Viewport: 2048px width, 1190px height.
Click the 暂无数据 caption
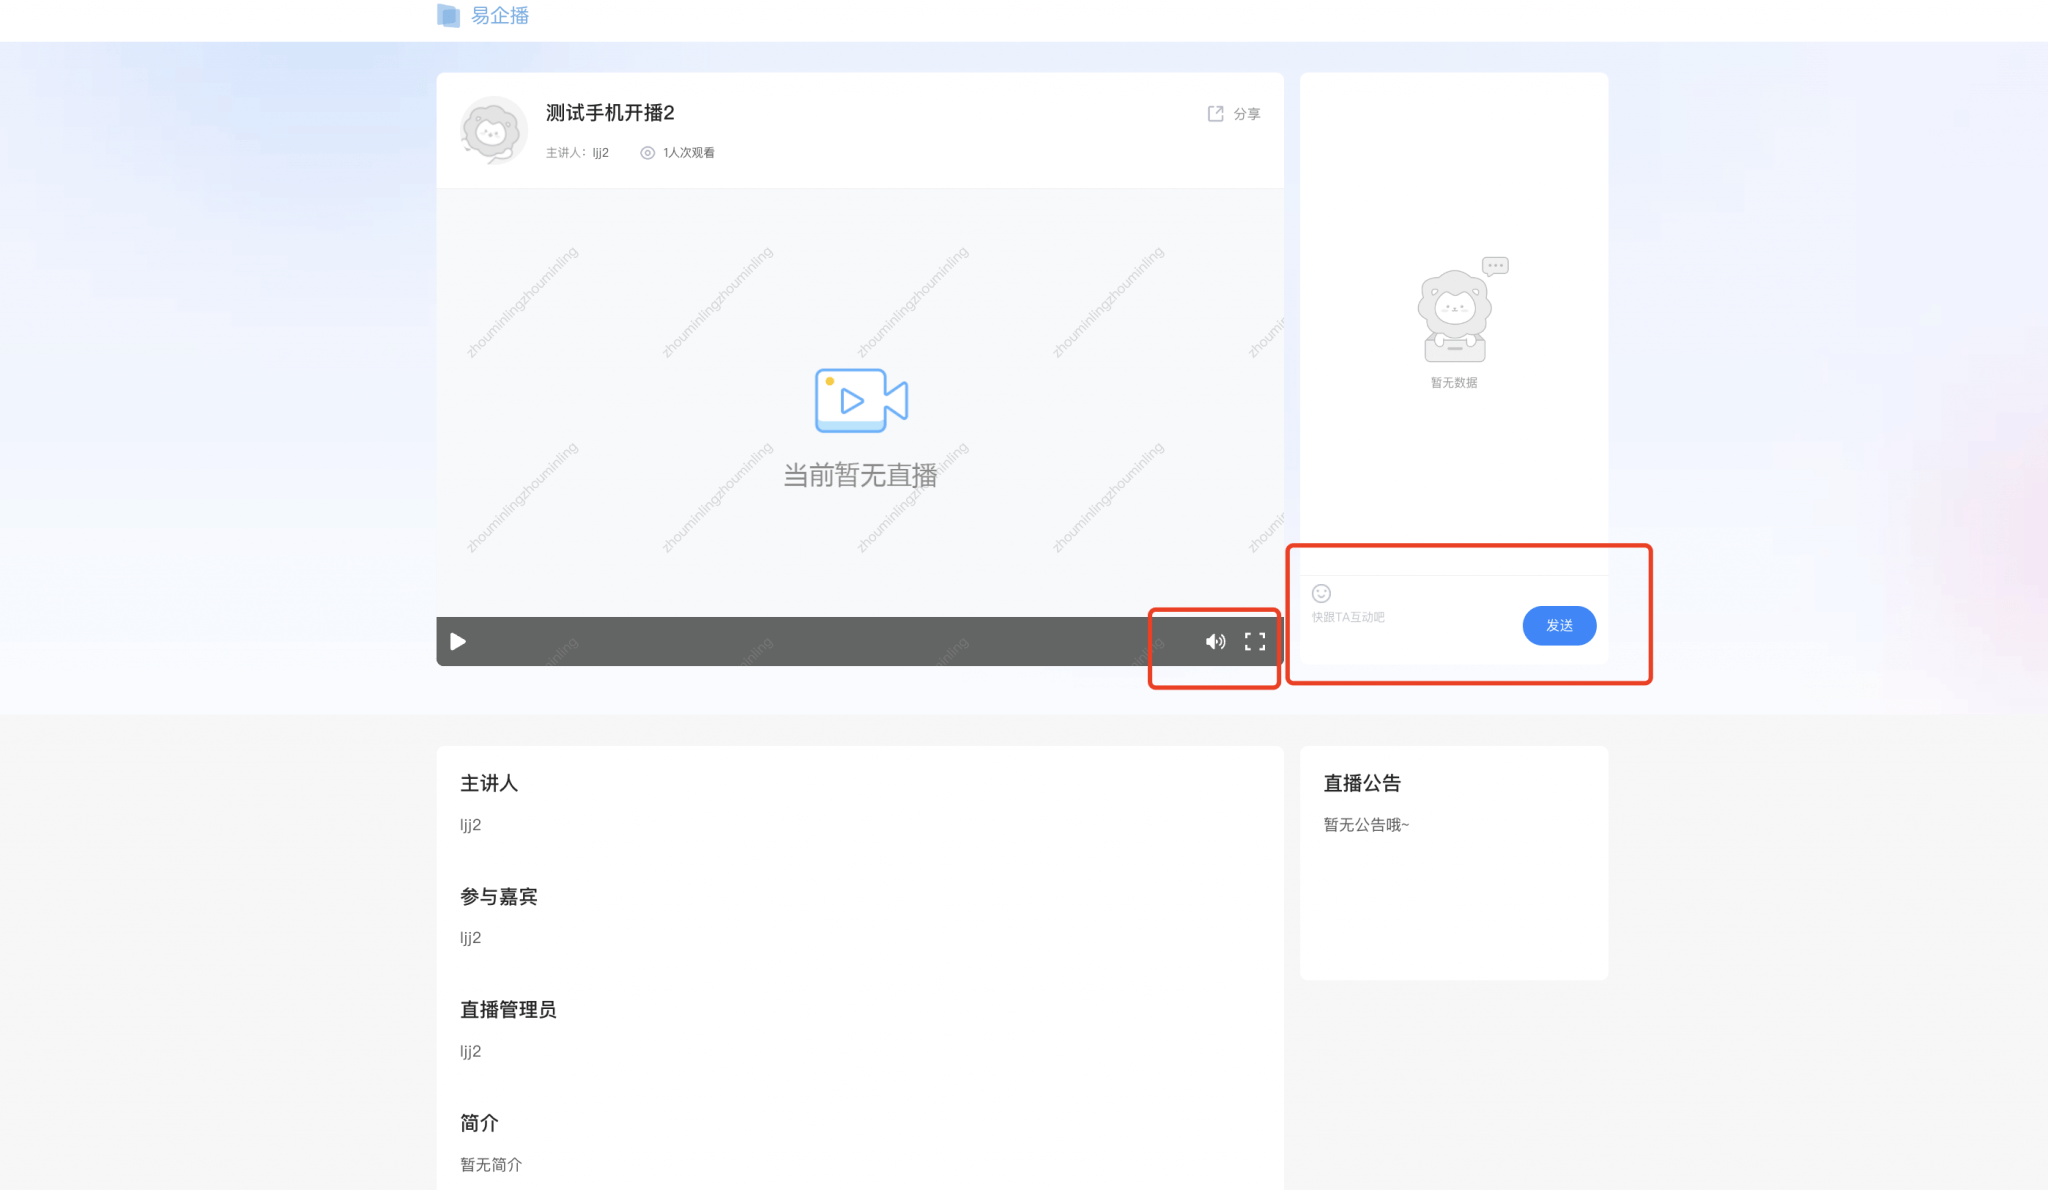(x=1454, y=383)
